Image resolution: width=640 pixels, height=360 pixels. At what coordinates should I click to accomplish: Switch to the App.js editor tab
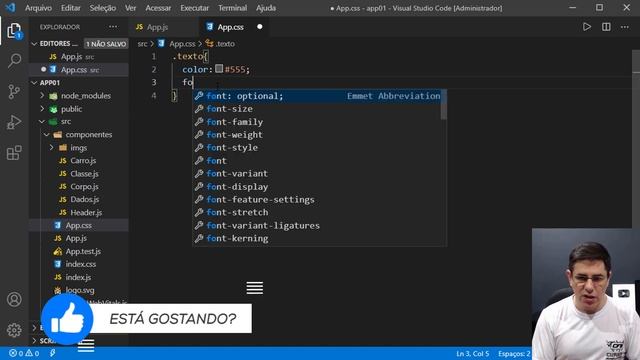157,27
